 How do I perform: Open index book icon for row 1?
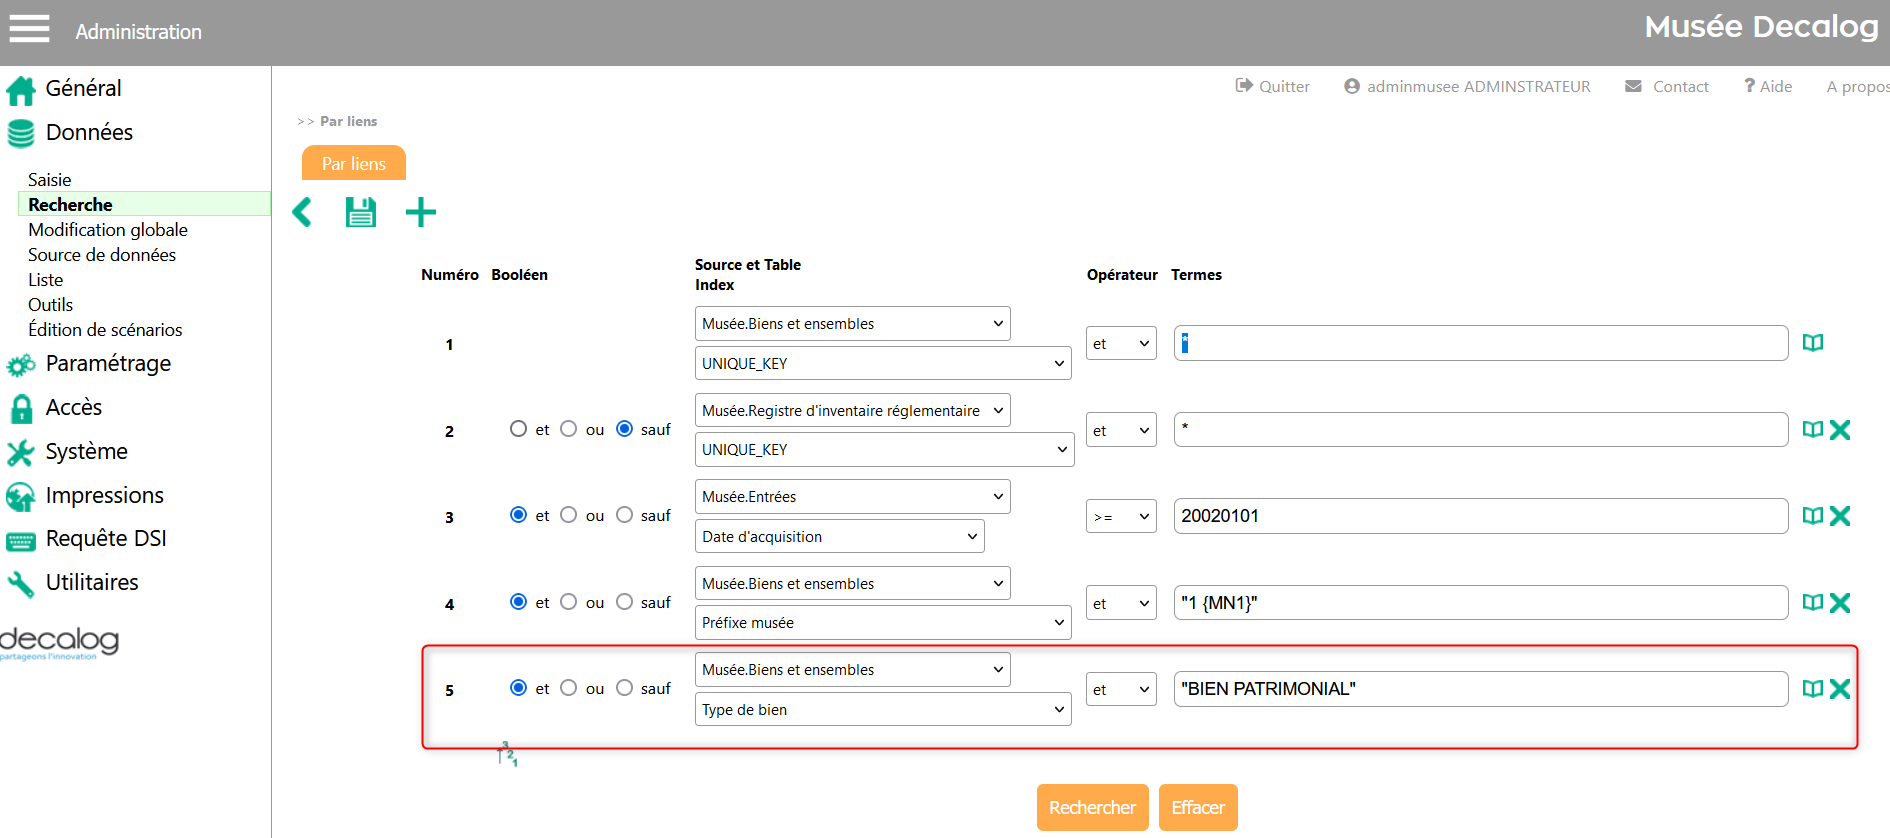tap(1812, 343)
